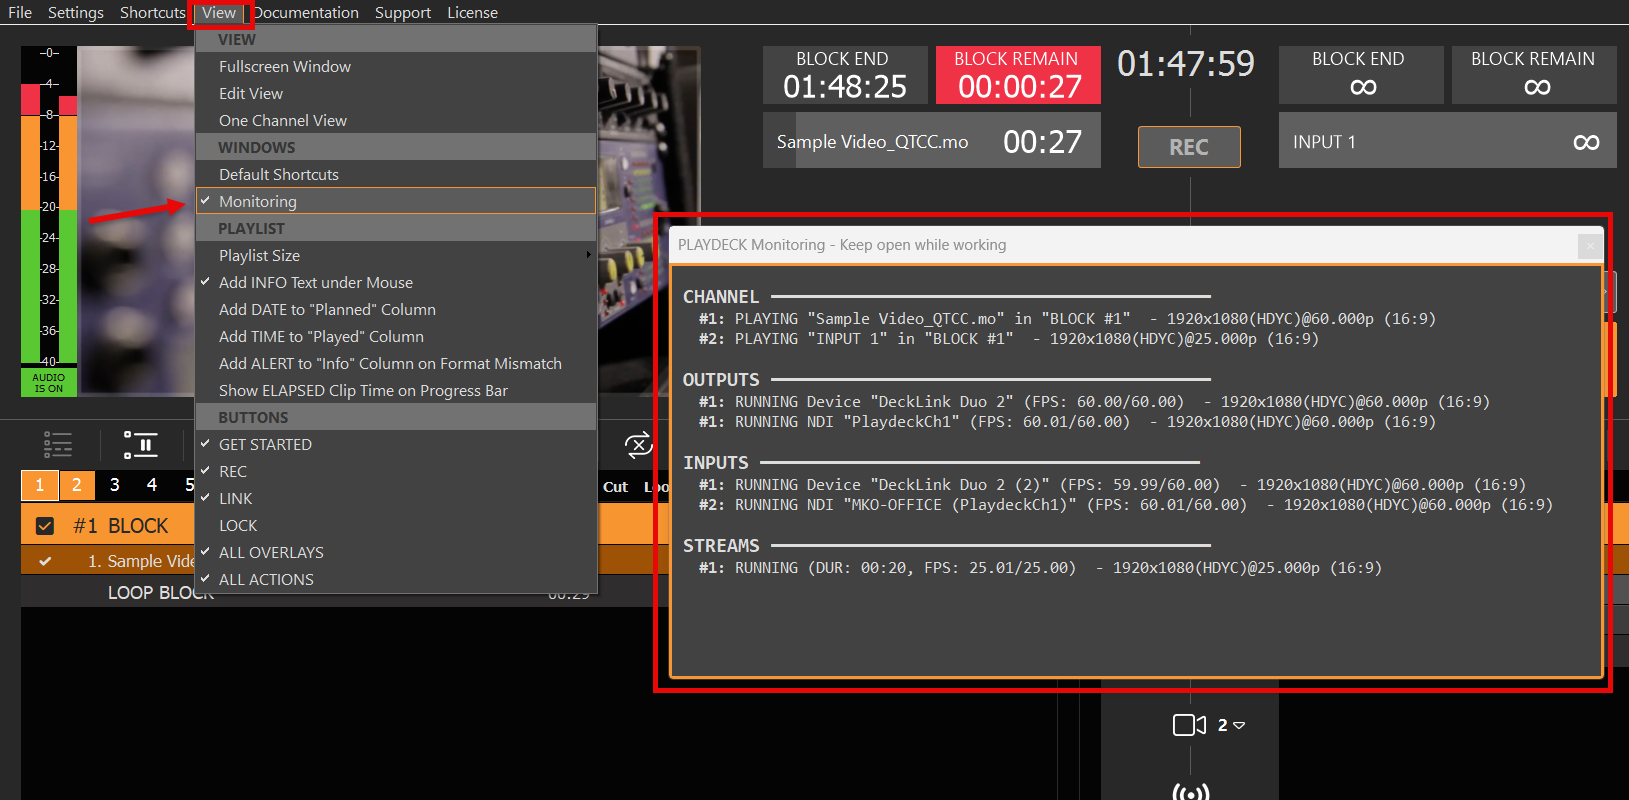Image resolution: width=1629 pixels, height=800 pixels.
Task: Close the PLAYDECK Monitoring window
Action: coord(1590,245)
